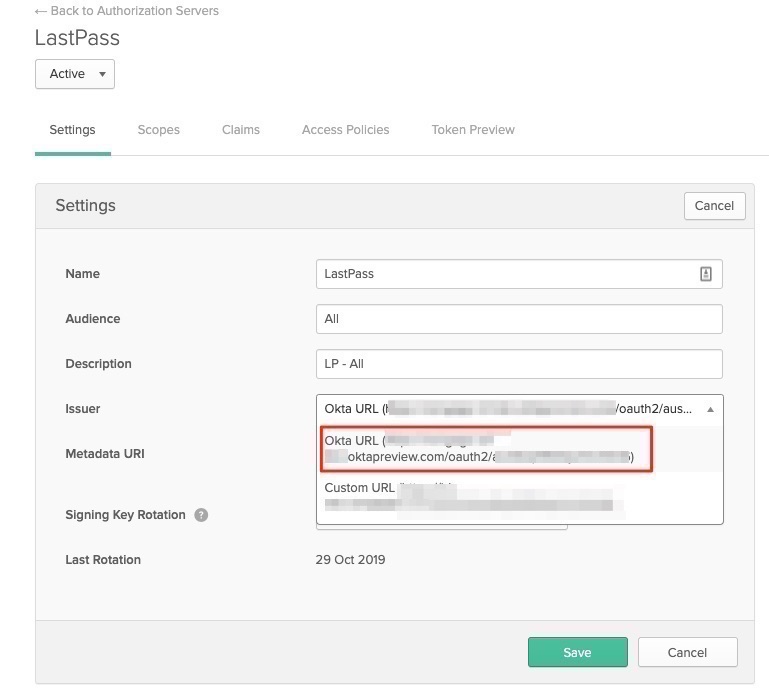This screenshot has width=769, height=689.
Task: Click the Issuer dropdown arrow
Action: tap(710, 409)
